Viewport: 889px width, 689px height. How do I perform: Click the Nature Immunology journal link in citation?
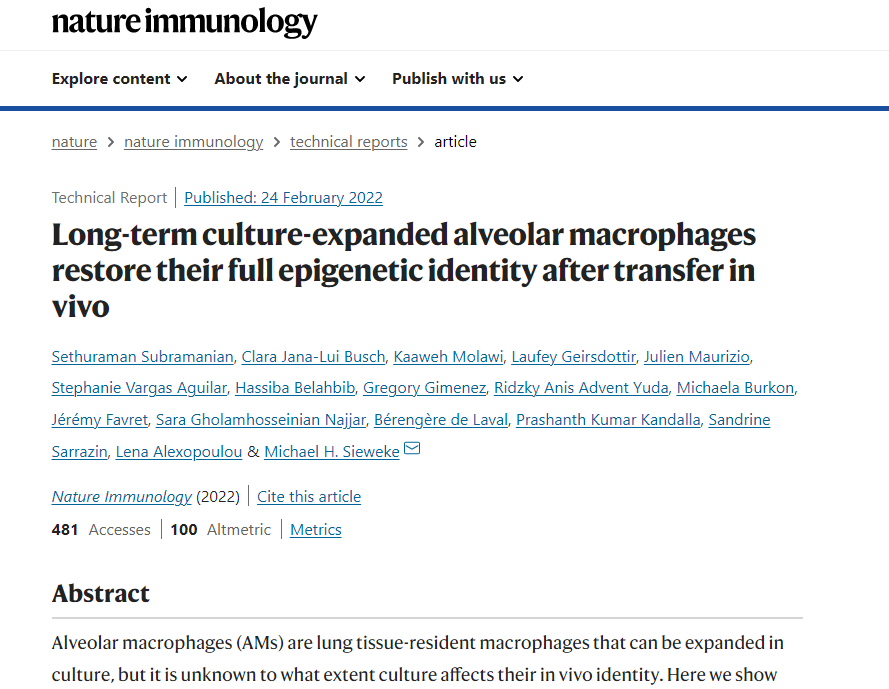click(122, 497)
